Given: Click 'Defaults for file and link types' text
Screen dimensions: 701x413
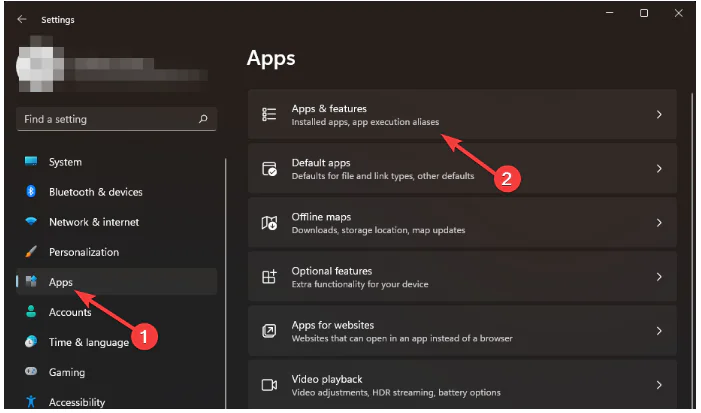Looking at the screenshot, I should [352, 176].
